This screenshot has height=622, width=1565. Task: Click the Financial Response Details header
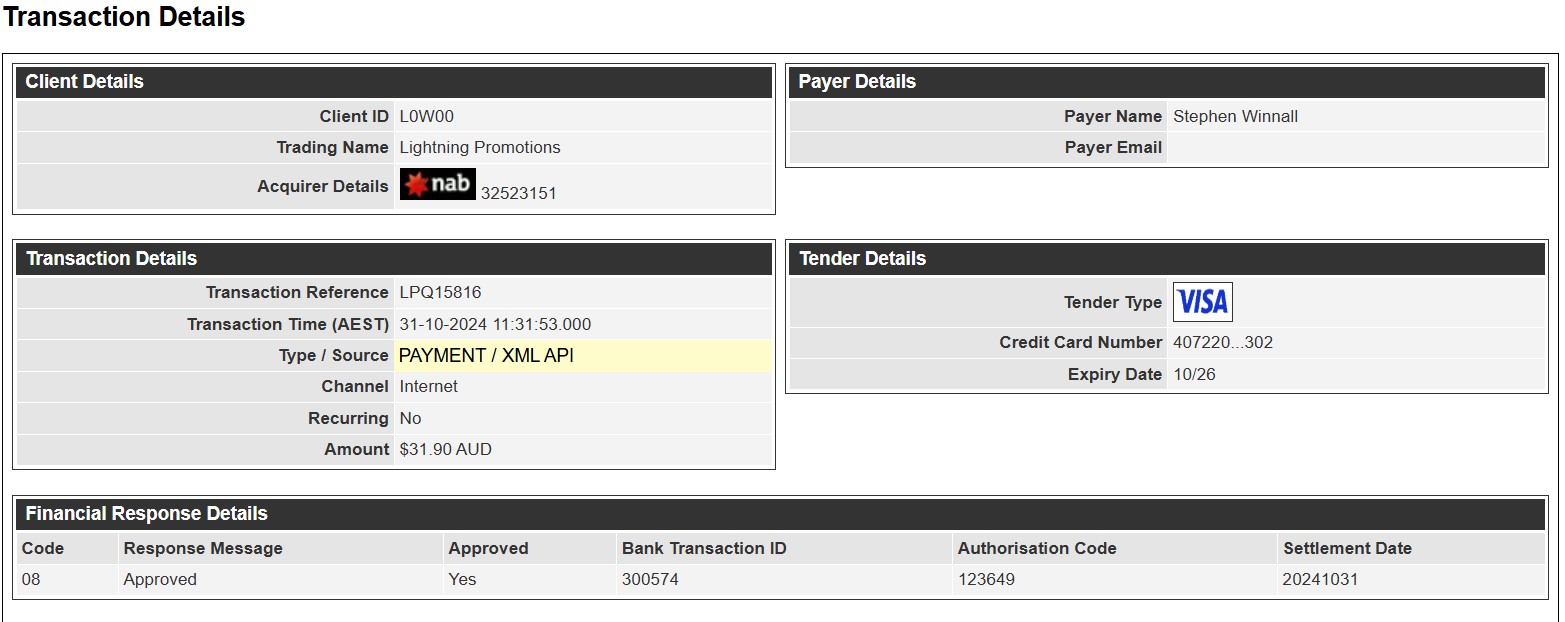coord(781,514)
